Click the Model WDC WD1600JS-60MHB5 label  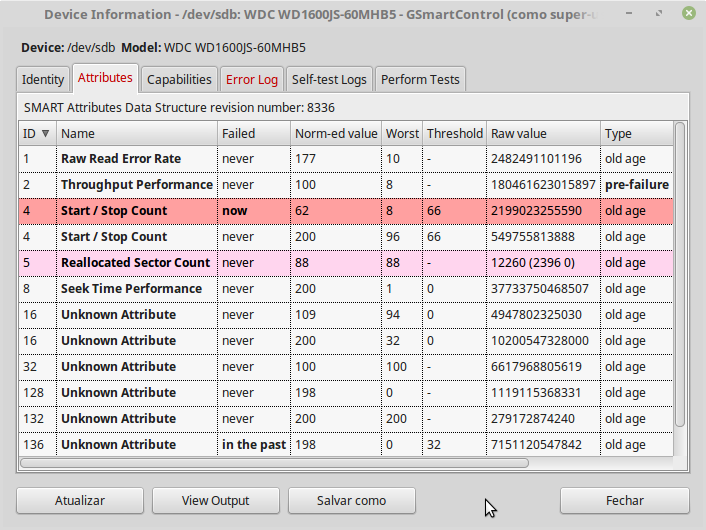click(213, 48)
